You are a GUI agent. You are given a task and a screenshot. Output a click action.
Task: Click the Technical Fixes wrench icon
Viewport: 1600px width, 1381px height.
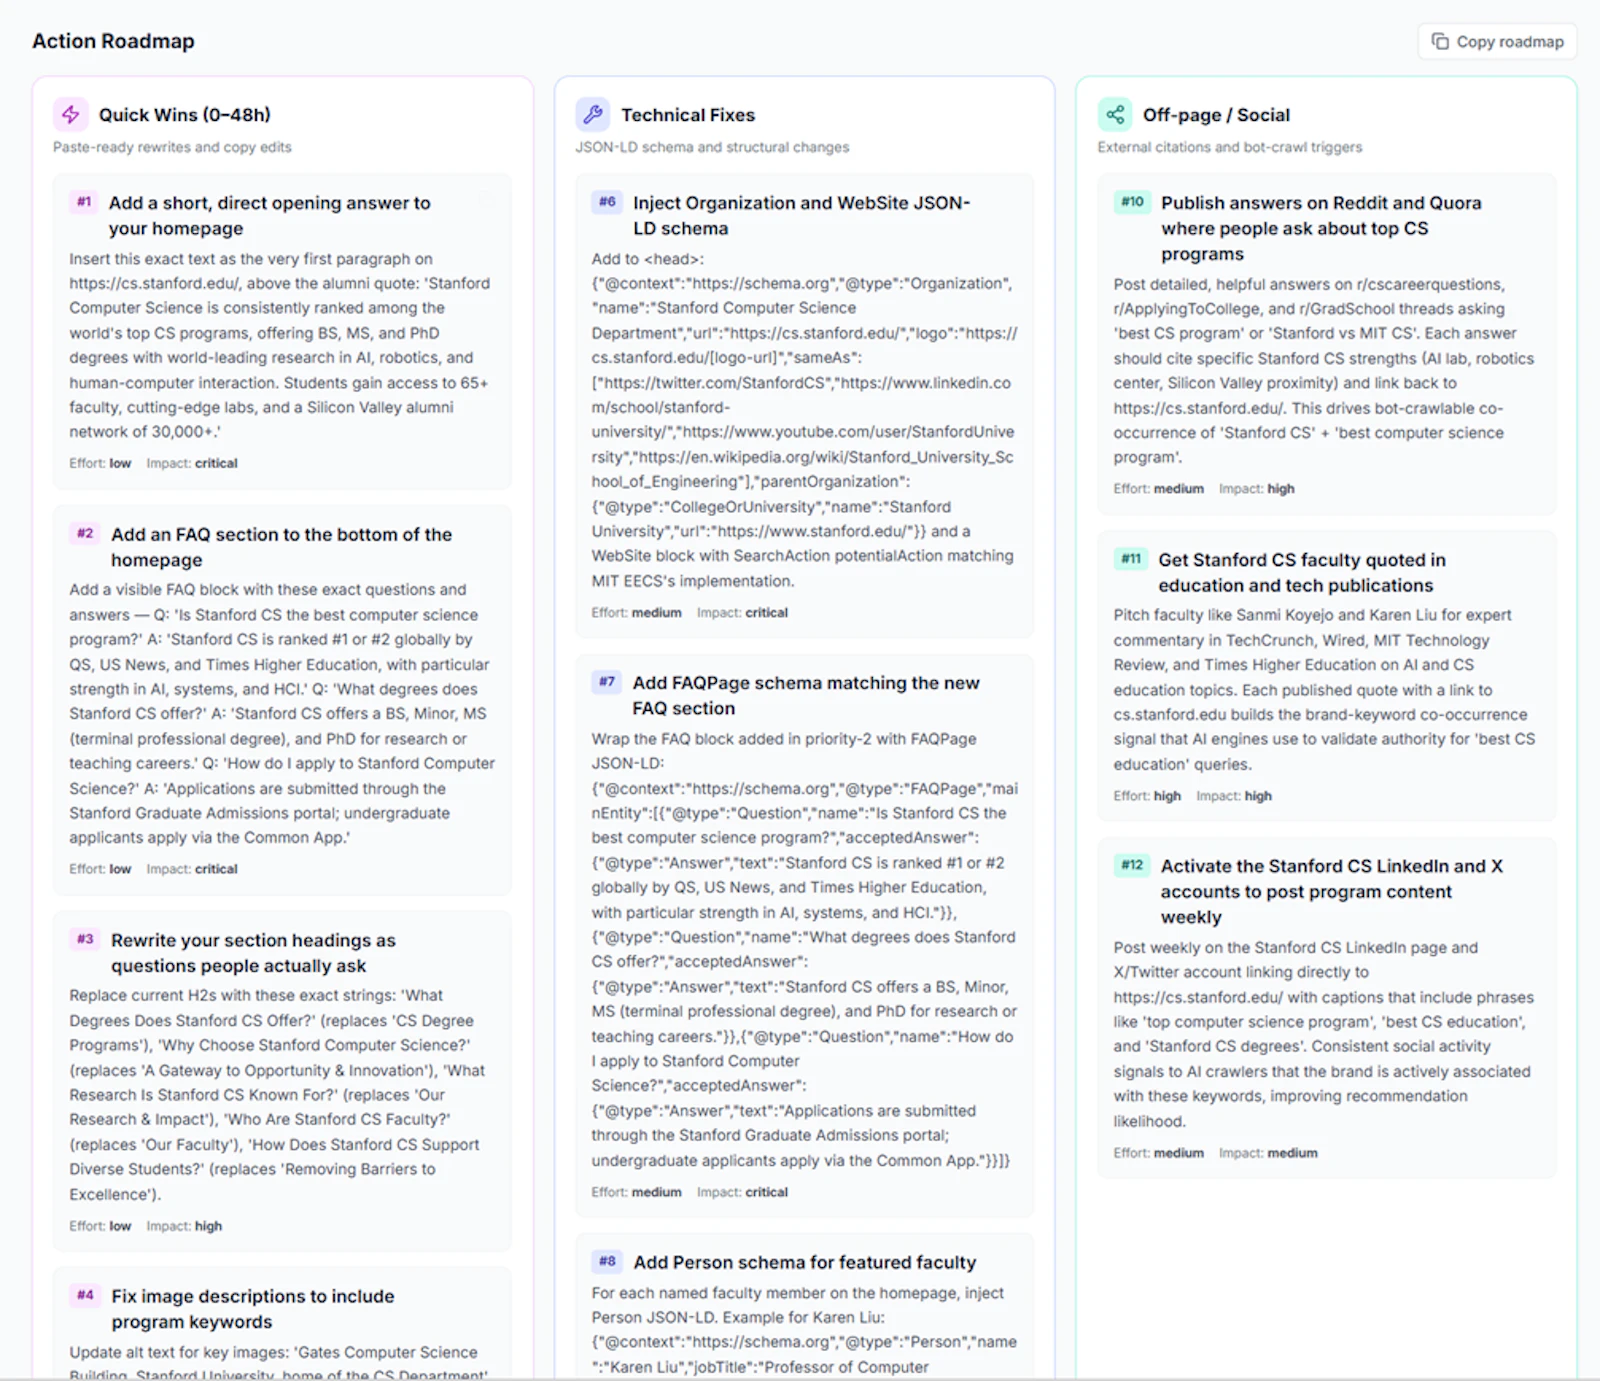[x=592, y=115]
